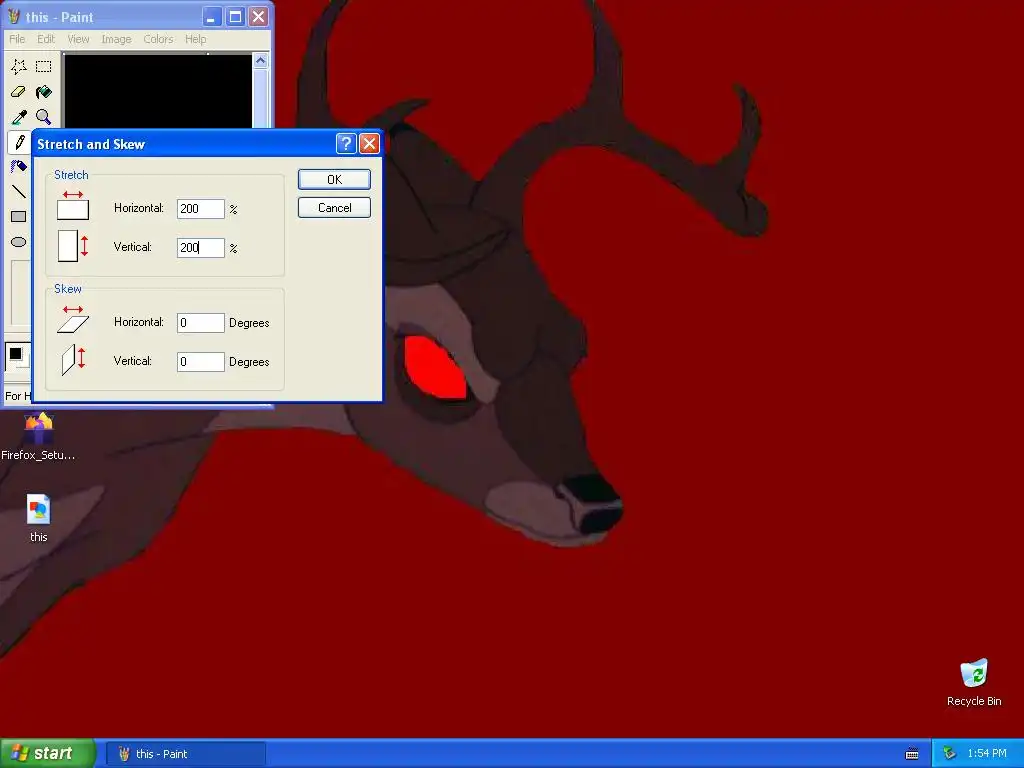Choose the Airbrush tool in Paint

18,167
